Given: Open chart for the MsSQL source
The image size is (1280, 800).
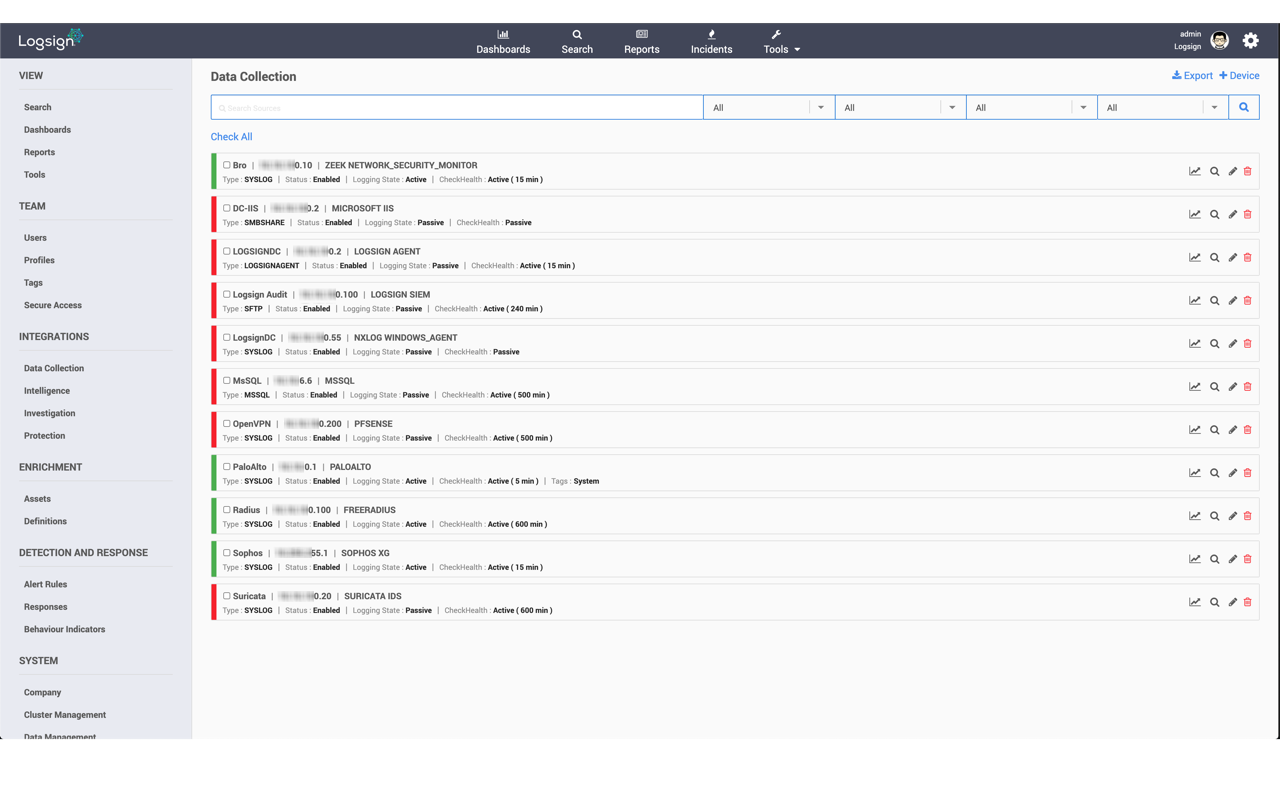Looking at the screenshot, I should pos(1195,386).
